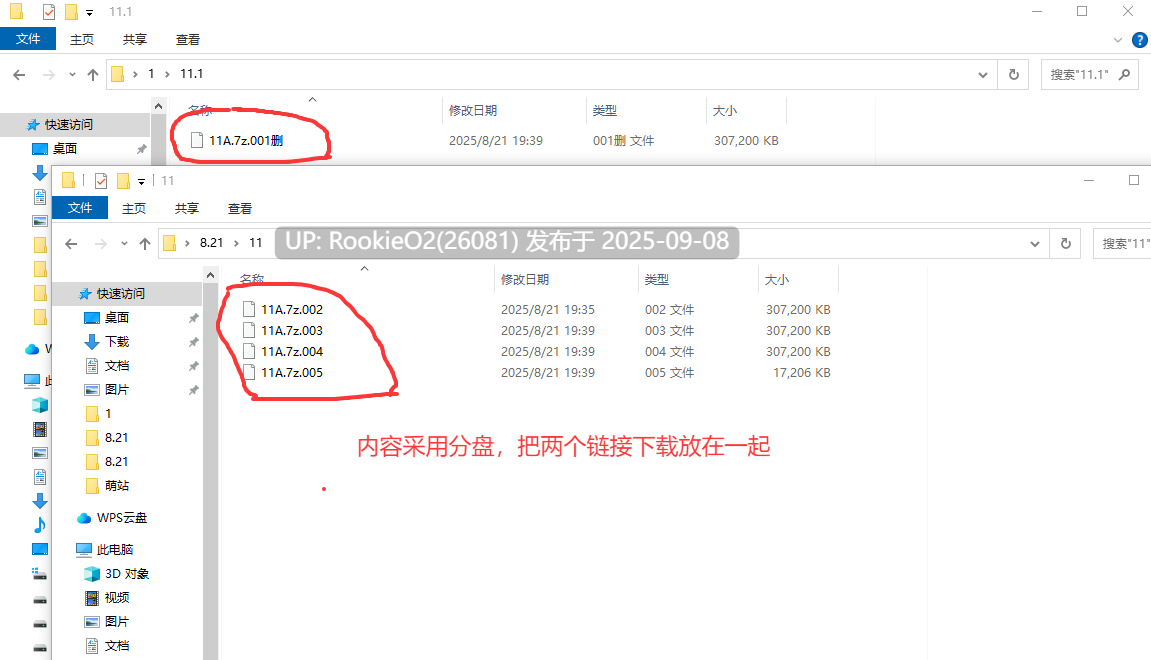Select 桌面 in 11.1 window sidebar

[65, 148]
